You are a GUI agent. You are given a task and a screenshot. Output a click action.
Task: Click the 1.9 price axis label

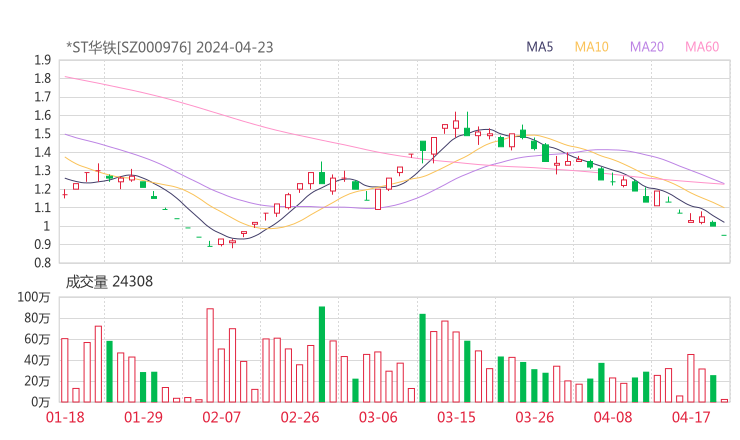(x=42, y=60)
